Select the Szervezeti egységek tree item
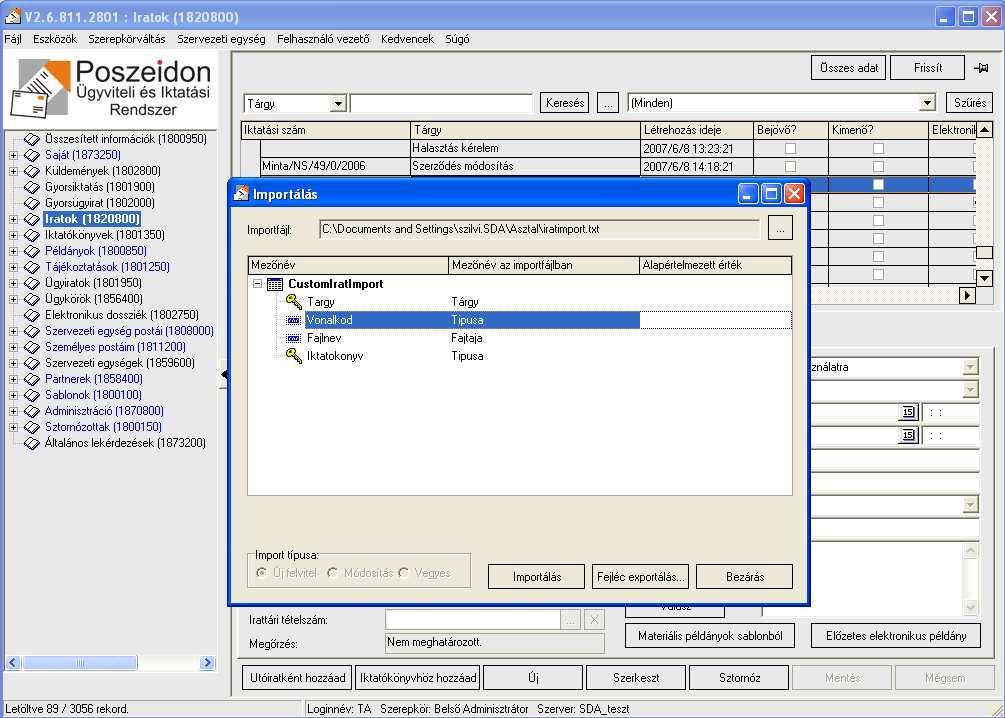Viewport: 1005px width, 718px height. point(119,363)
